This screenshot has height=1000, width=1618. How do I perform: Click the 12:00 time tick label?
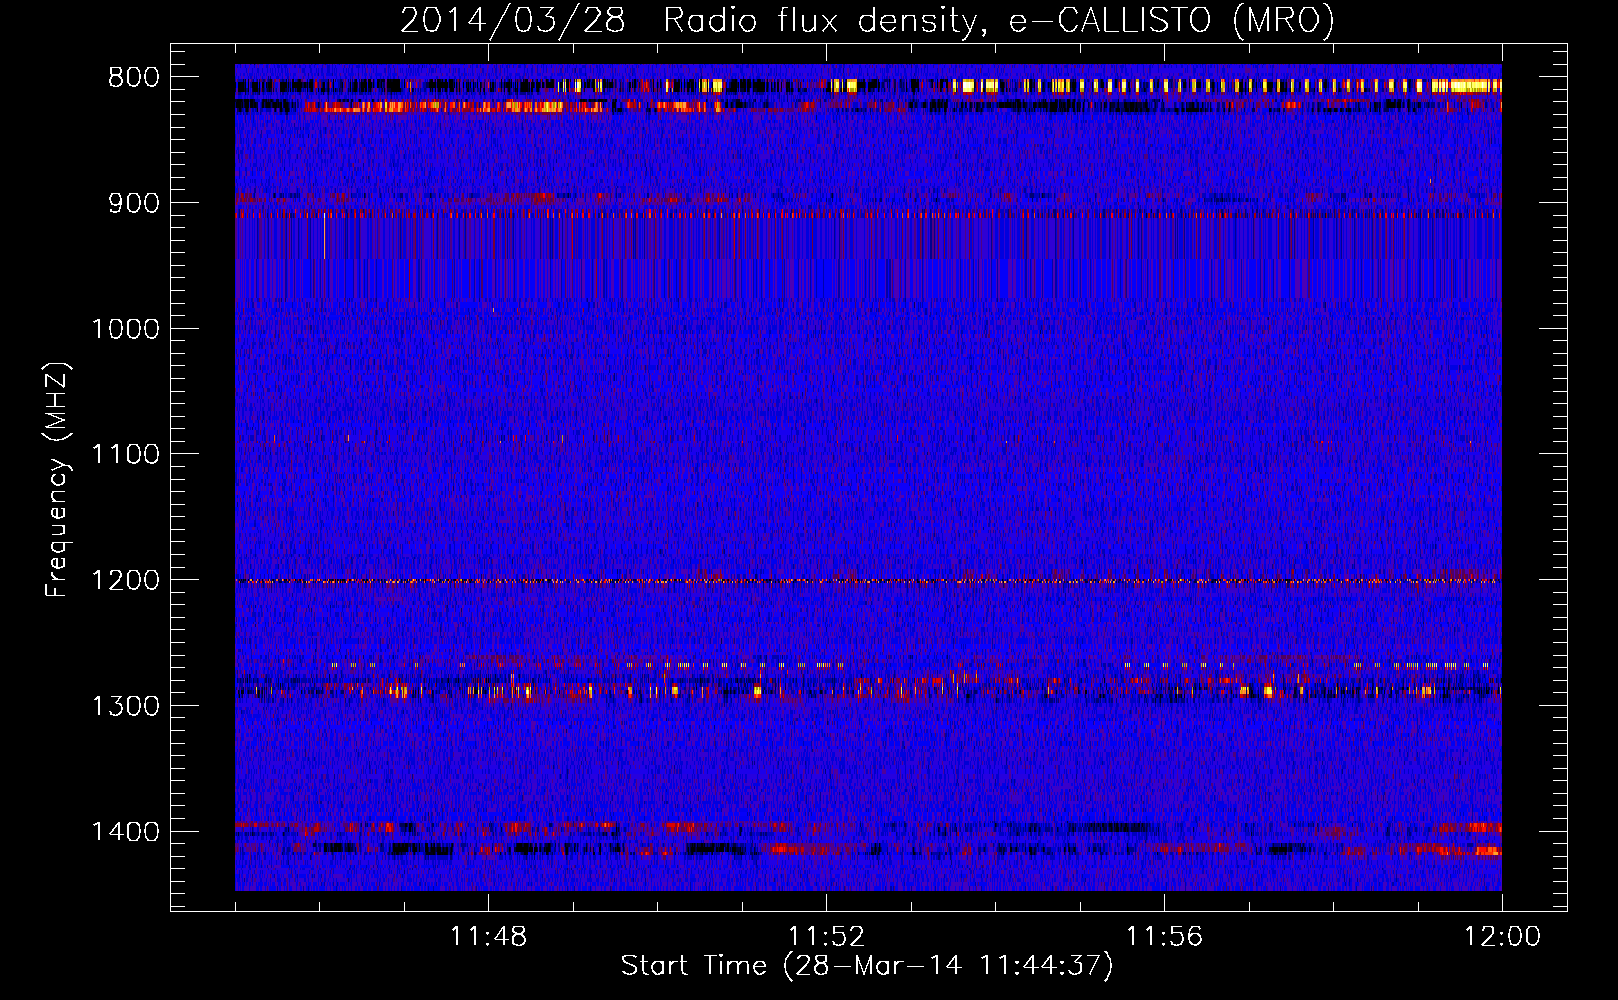click(1502, 937)
